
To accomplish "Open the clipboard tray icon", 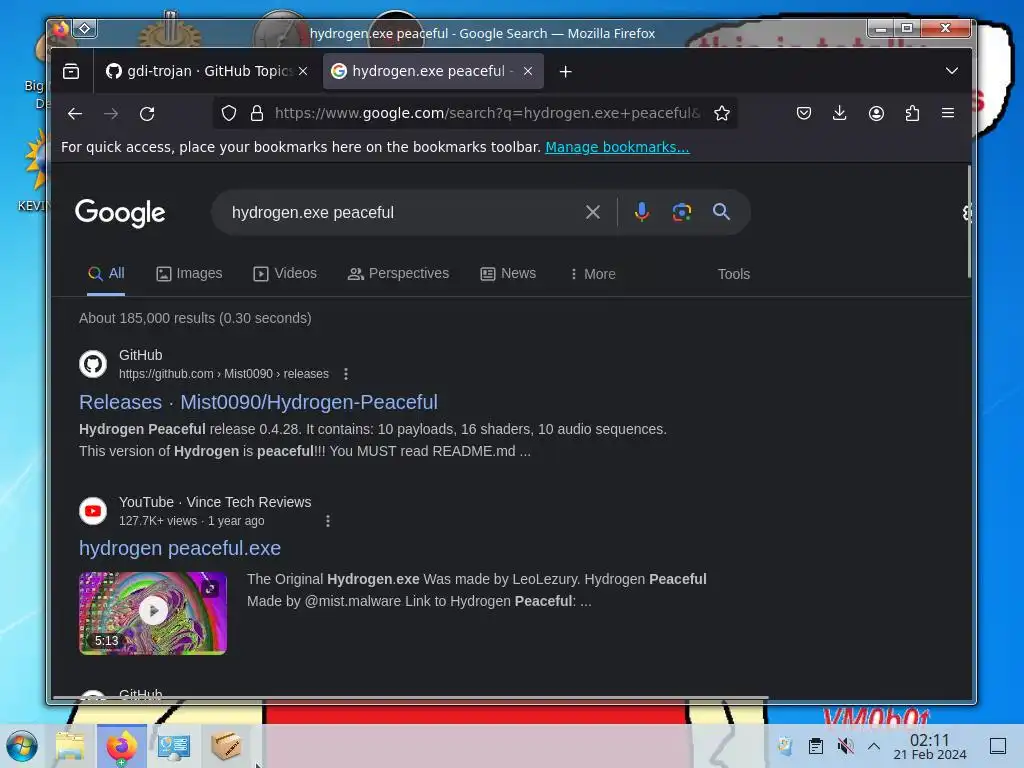I will [816, 746].
